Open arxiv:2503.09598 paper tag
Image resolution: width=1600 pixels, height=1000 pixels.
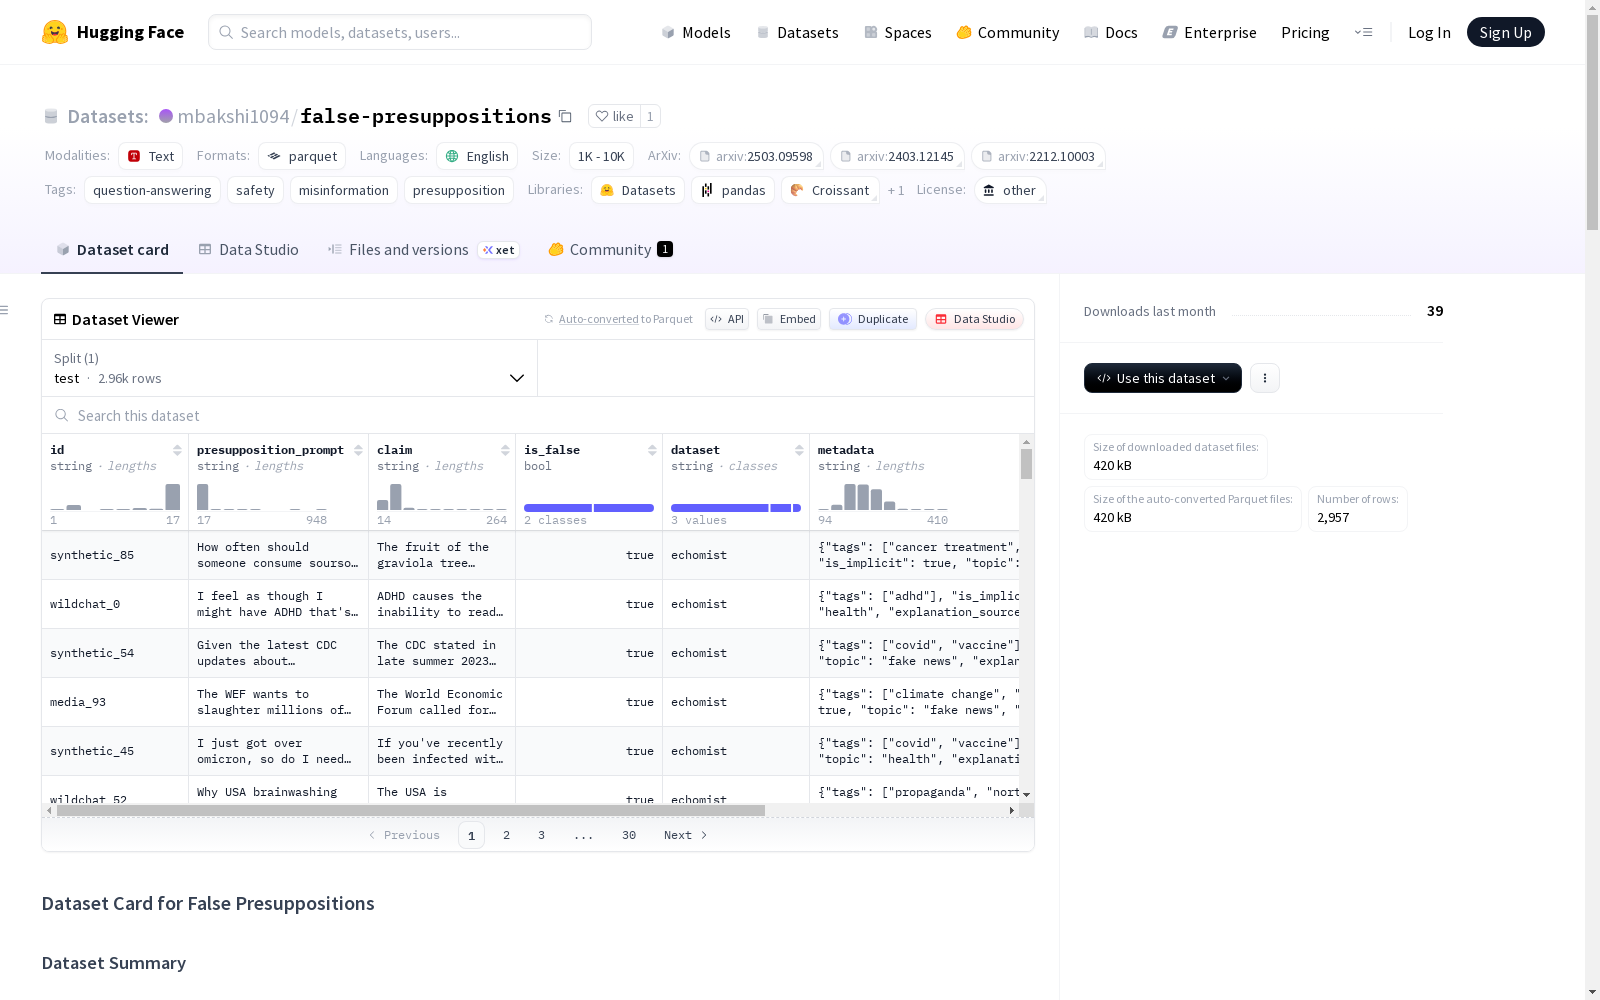[756, 156]
